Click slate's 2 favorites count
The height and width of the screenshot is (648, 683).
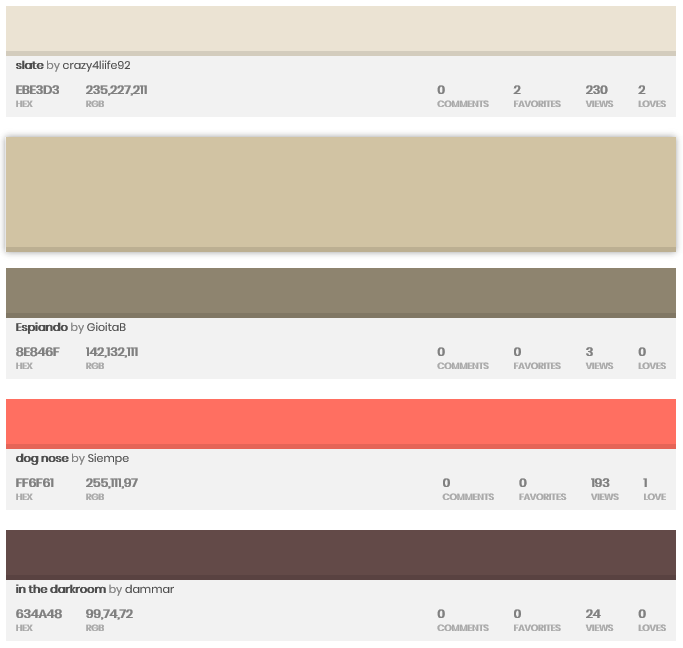pos(517,90)
